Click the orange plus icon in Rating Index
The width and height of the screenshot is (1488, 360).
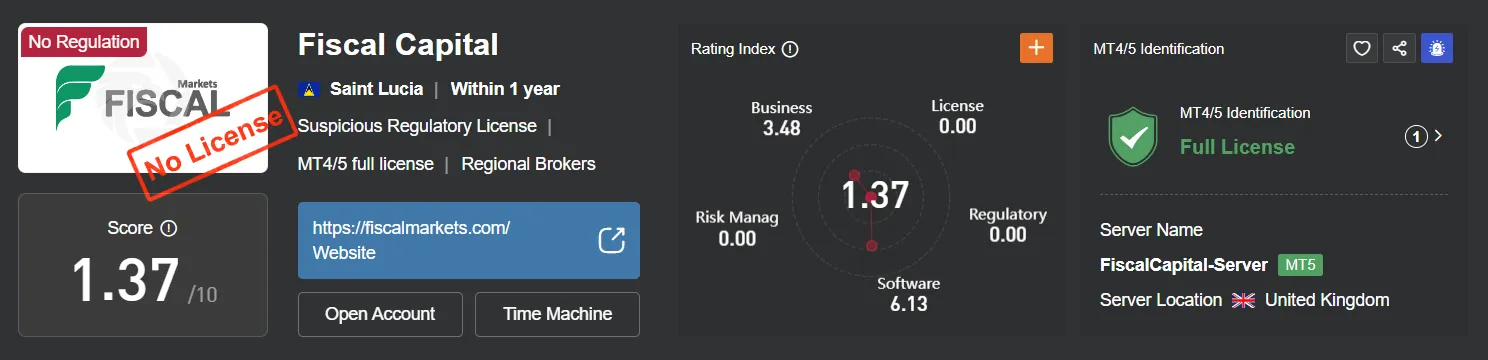[1036, 48]
